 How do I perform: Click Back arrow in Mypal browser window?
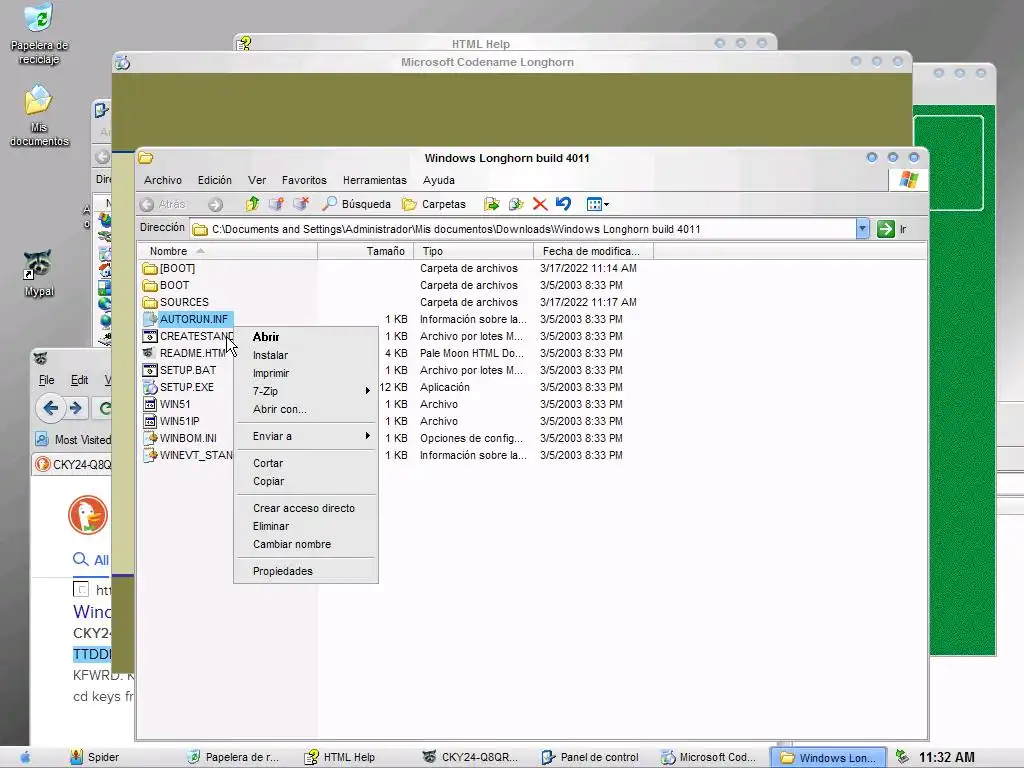pos(50,408)
